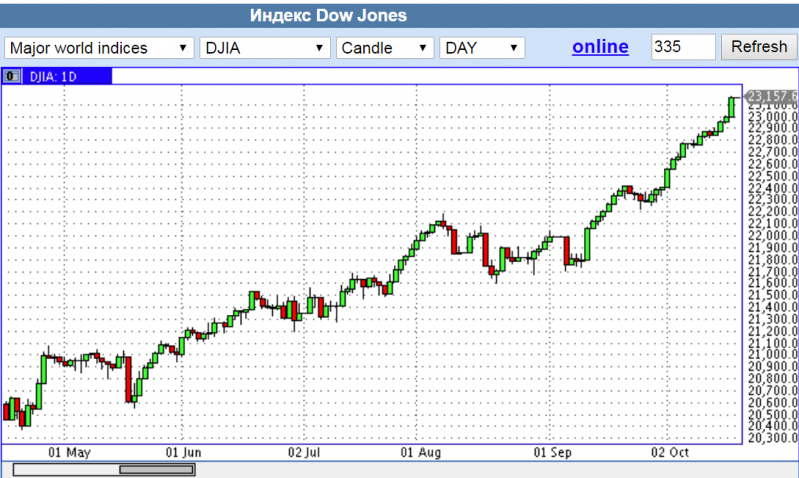
Task: Click the 21,000.0 price axis label
Action: [x=773, y=354]
